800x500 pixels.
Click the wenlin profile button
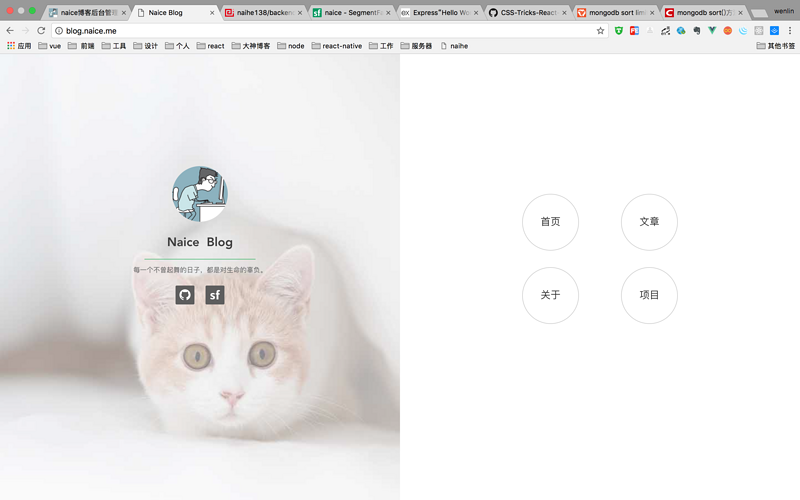point(784,11)
